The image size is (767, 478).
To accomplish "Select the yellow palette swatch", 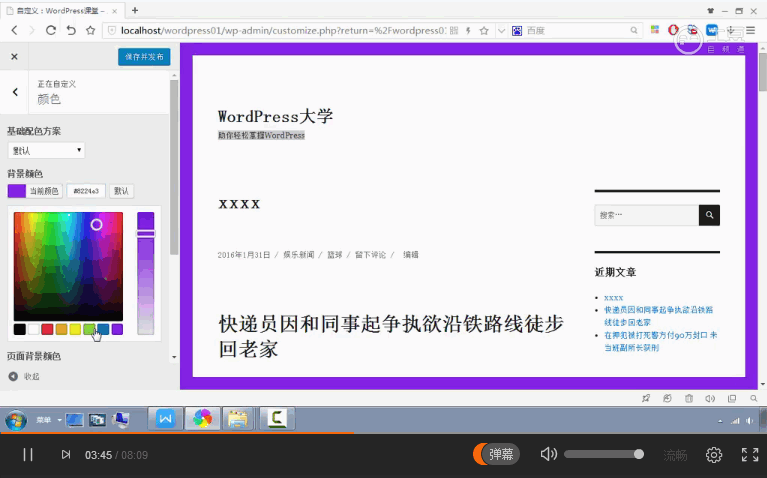I will (x=75, y=329).
